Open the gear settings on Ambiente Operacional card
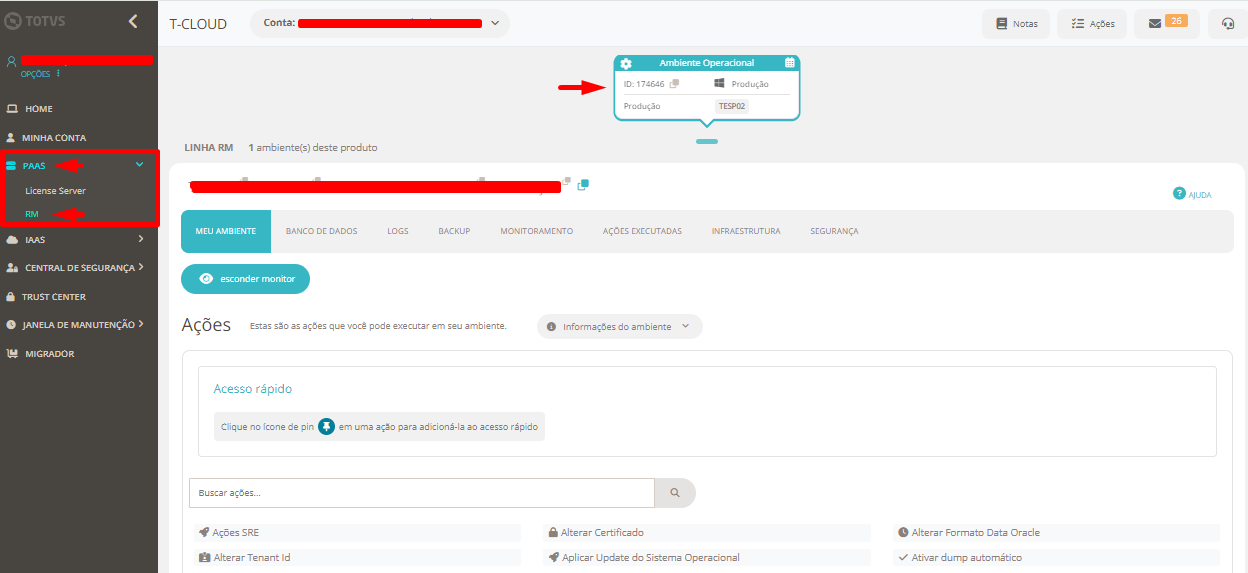This screenshot has width=1248, height=573. 626,63
